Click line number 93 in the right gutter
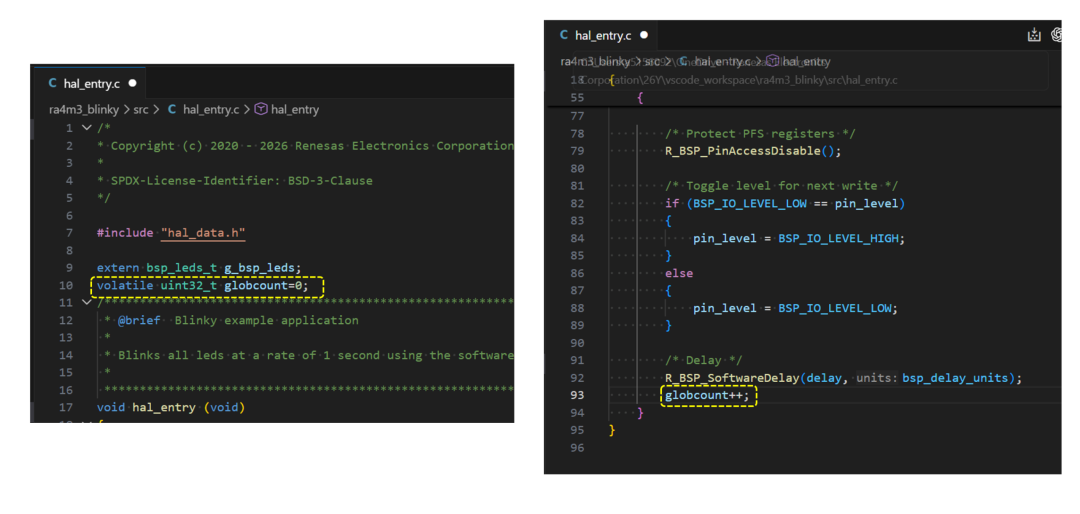Viewport: 1080px width, 514px height. click(x=577, y=395)
